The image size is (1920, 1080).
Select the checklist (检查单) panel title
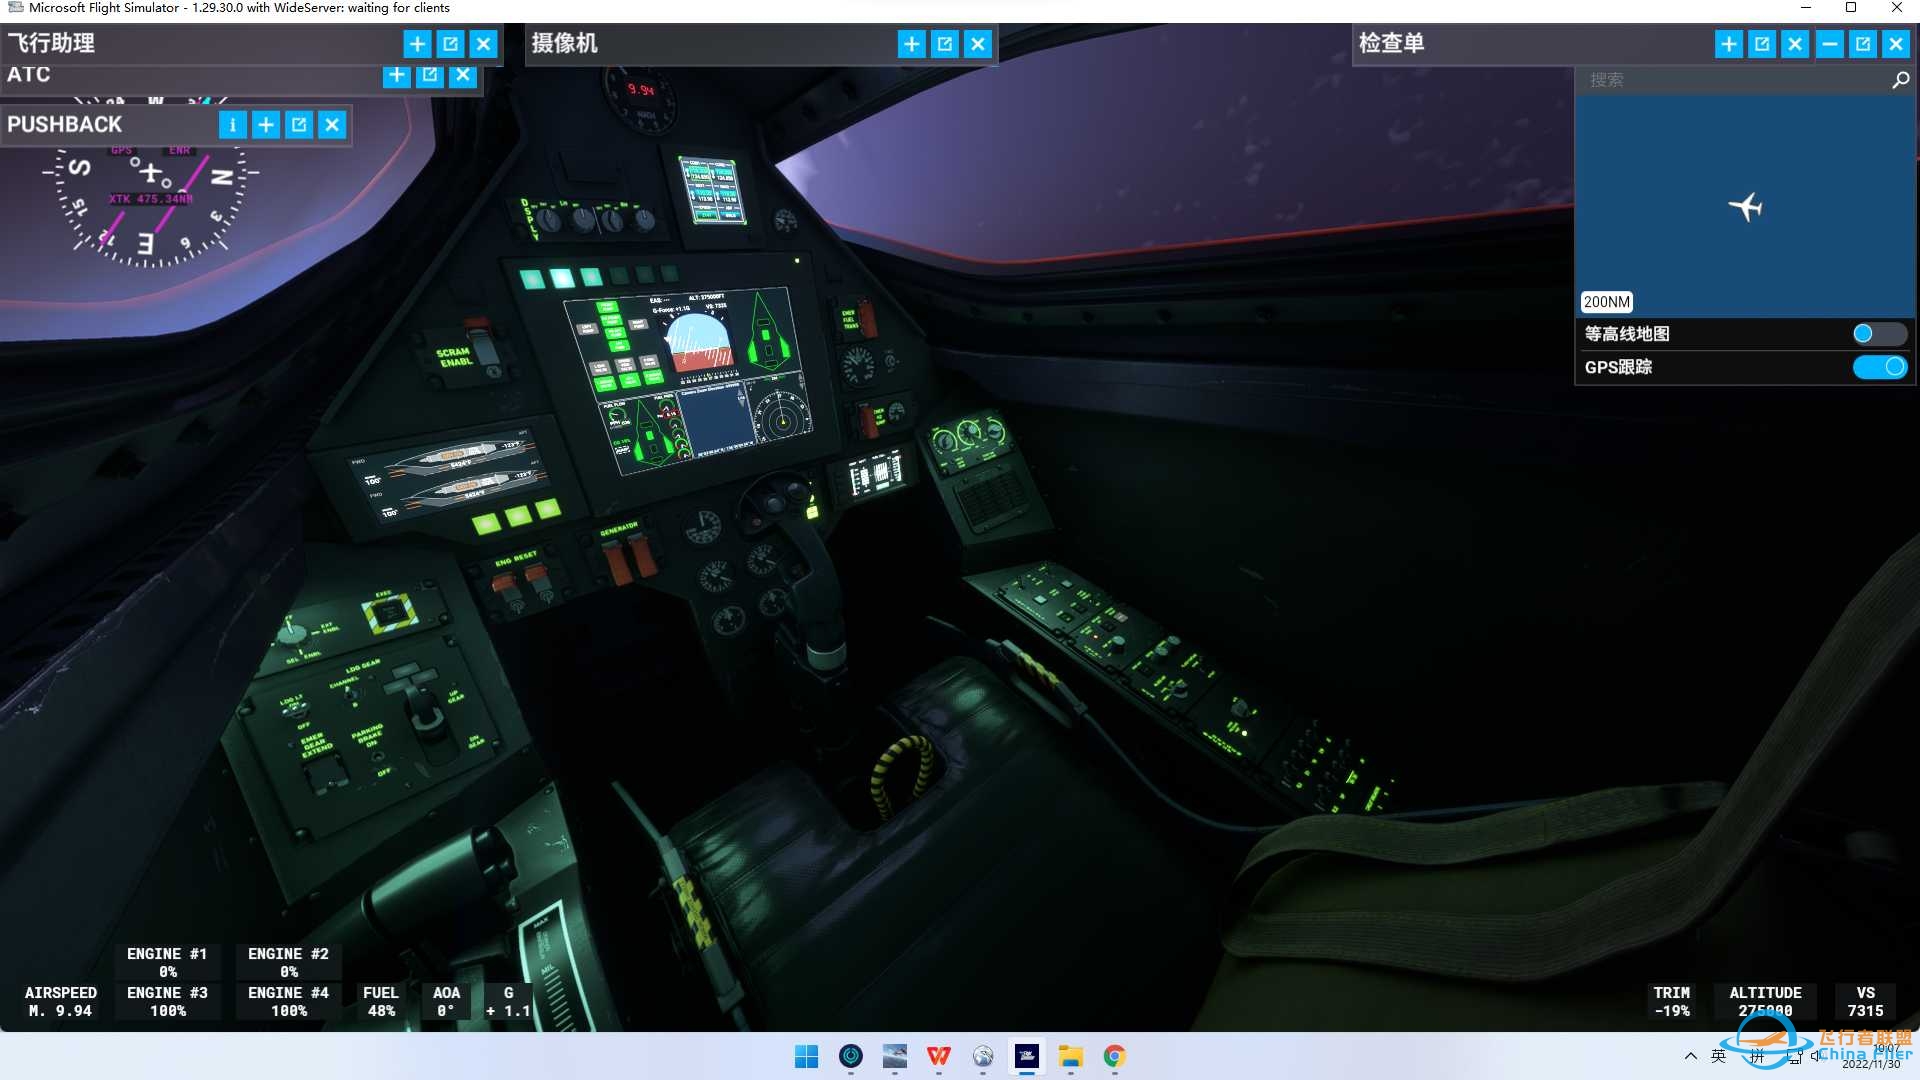pos(1391,44)
